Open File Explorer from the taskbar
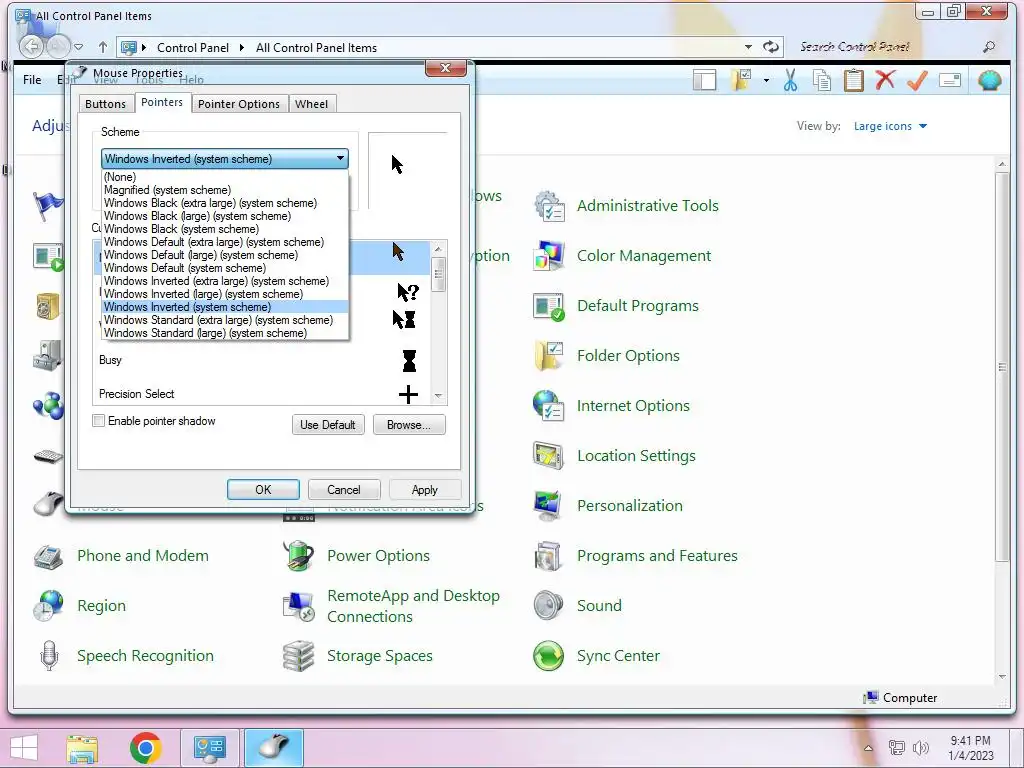The height and width of the screenshot is (768, 1024). coord(82,748)
